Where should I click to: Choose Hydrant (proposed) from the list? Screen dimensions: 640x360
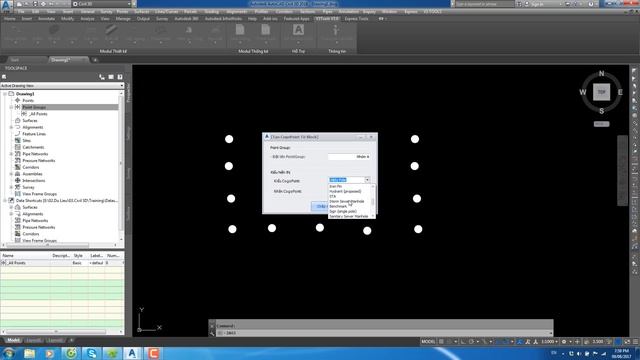click(x=345, y=191)
